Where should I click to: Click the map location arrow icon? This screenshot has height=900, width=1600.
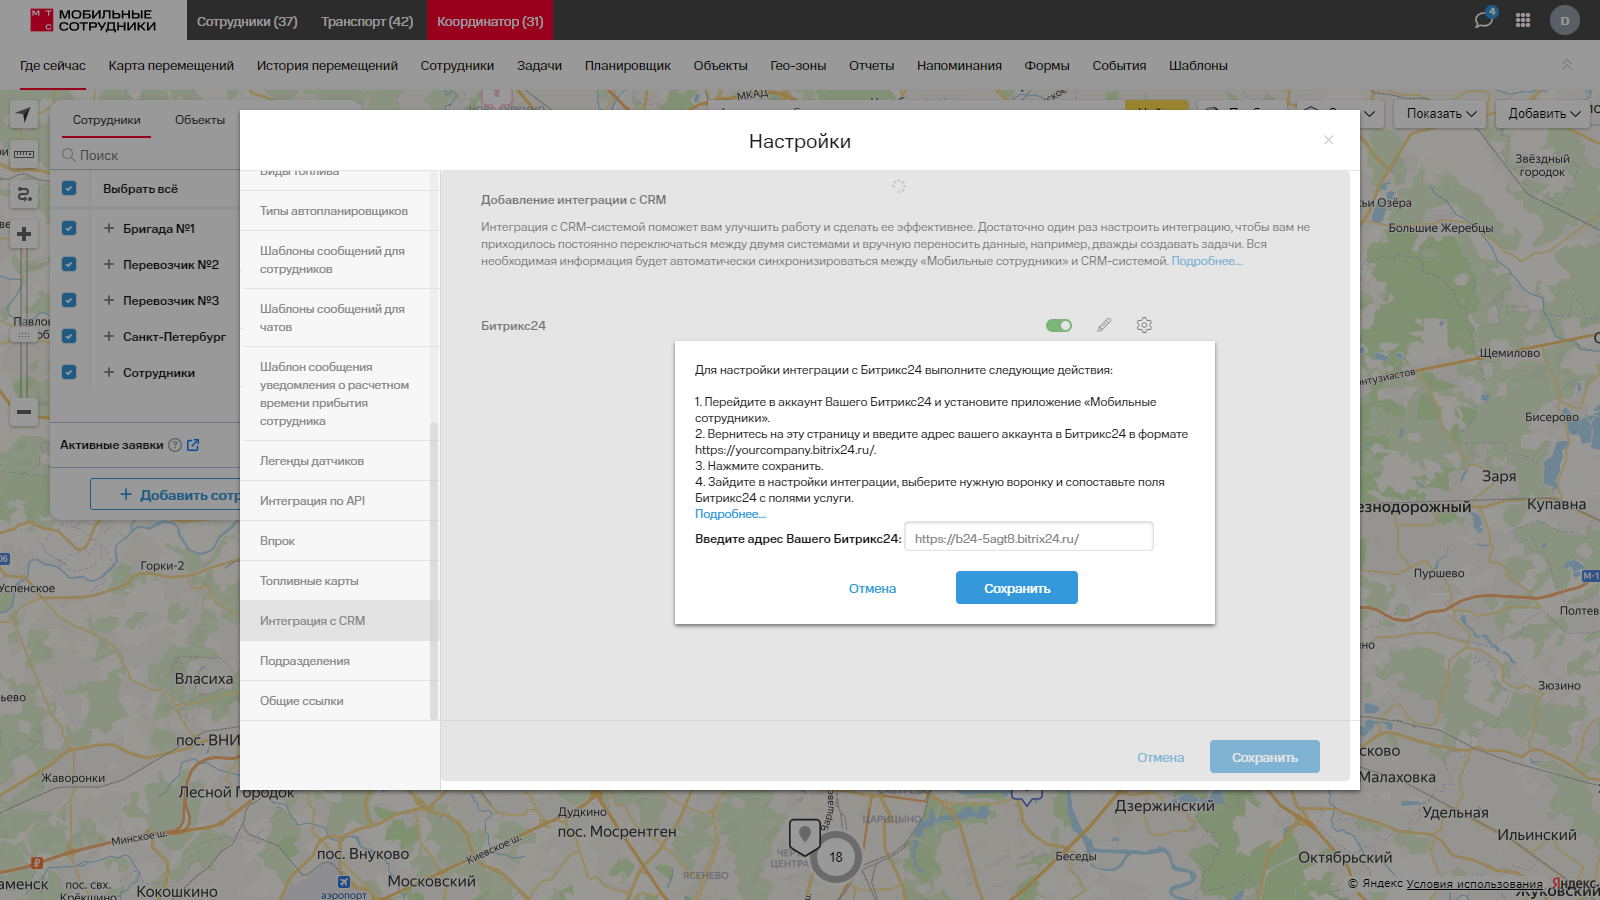click(x=24, y=114)
